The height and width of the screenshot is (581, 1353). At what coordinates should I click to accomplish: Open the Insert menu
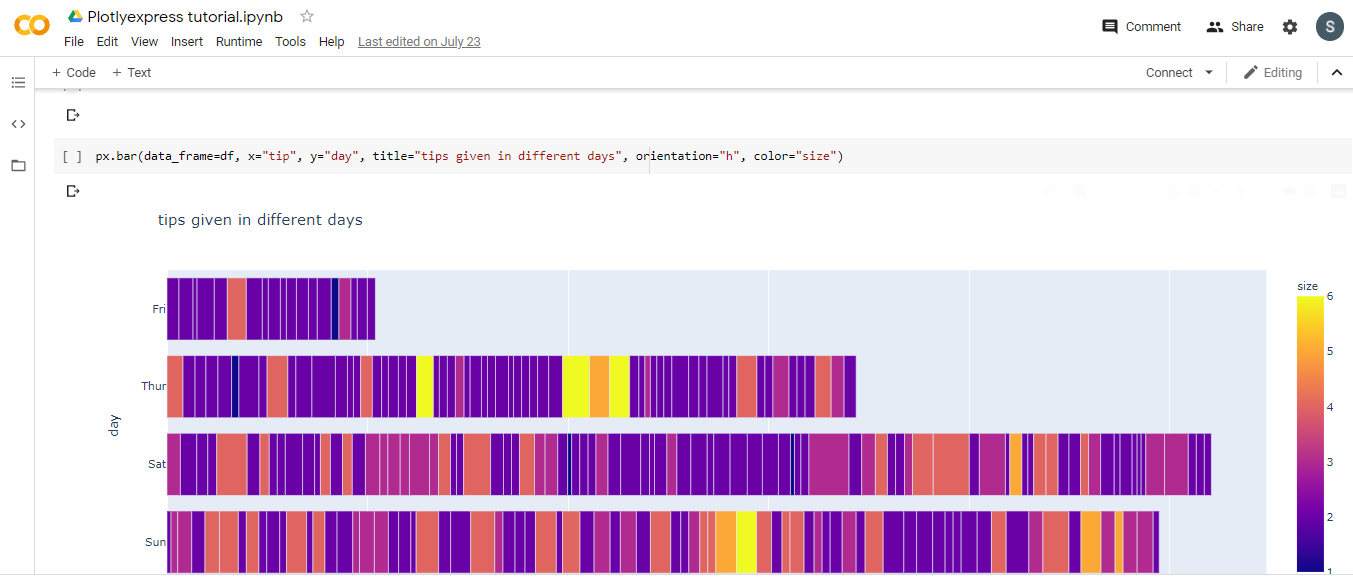[187, 42]
